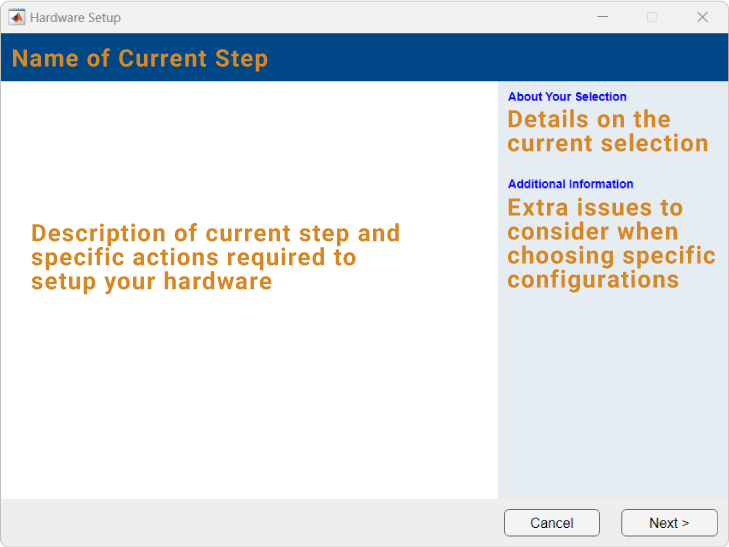729x547 pixels.
Task: Click the greyed-out maximize window button
Action: [652, 17]
